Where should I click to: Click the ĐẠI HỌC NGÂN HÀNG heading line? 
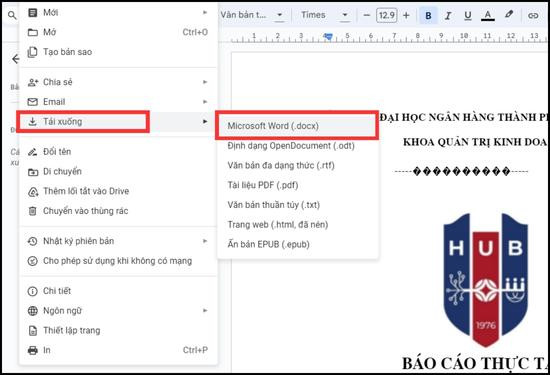pos(463,117)
